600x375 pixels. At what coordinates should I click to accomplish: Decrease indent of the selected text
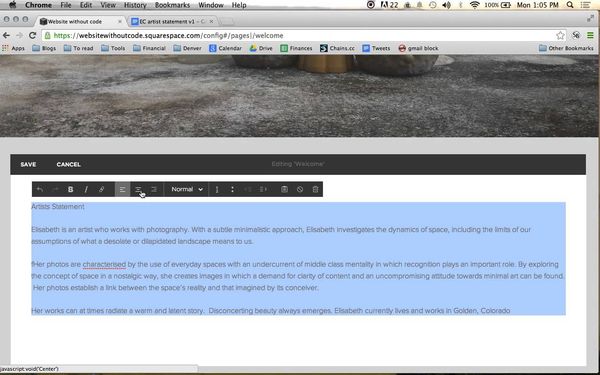[x=248, y=189]
